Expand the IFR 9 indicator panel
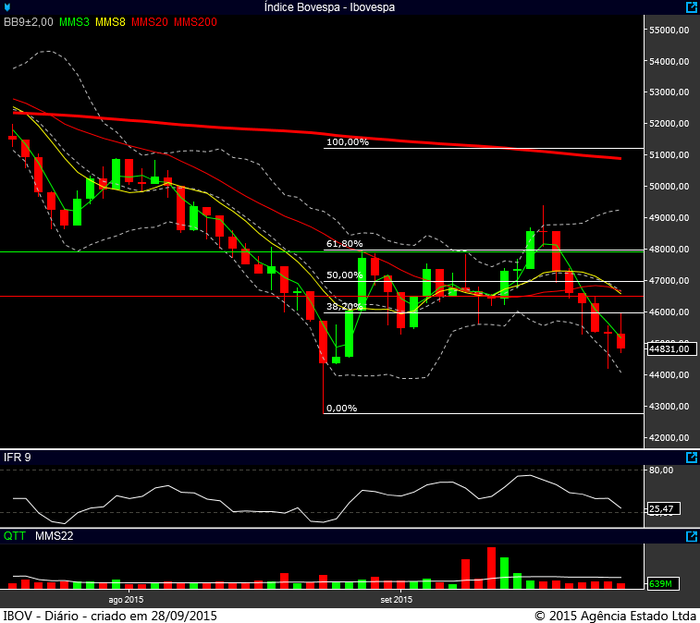Image resolution: width=700 pixels, height=623 pixels. pos(691,457)
